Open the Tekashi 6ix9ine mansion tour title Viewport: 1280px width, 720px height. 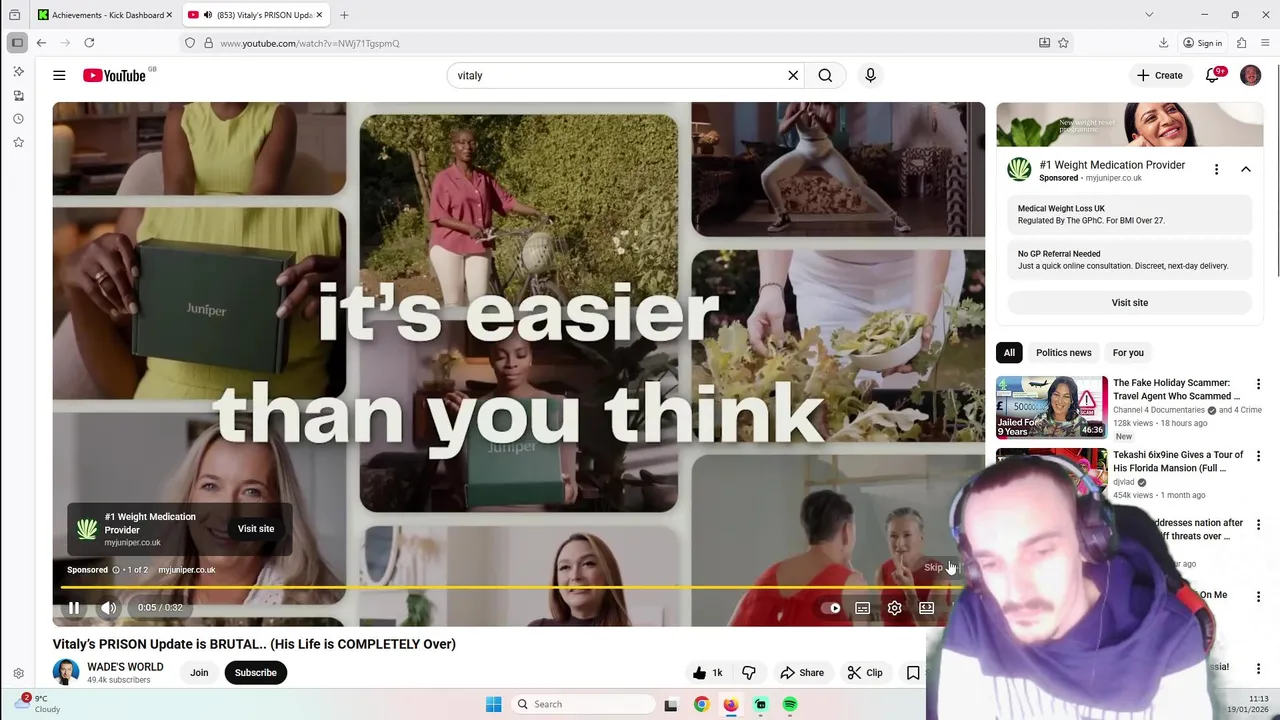pyautogui.click(x=1178, y=462)
